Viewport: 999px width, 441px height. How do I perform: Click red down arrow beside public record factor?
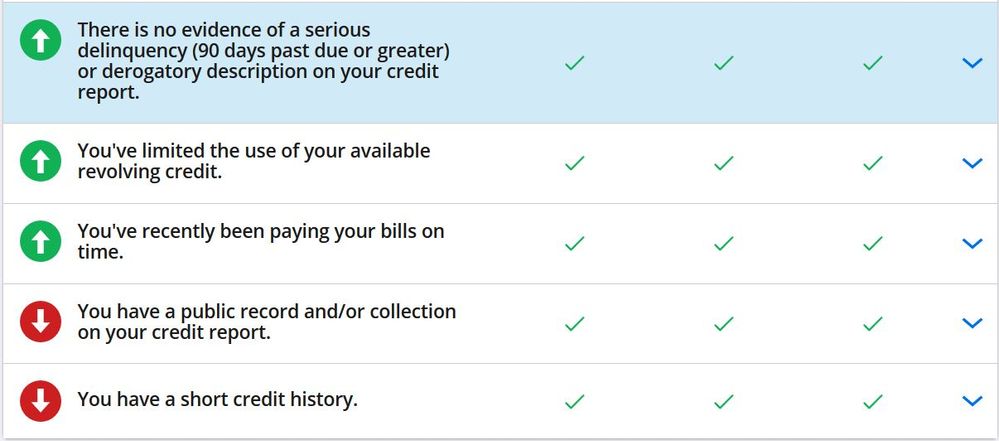(41, 322)
